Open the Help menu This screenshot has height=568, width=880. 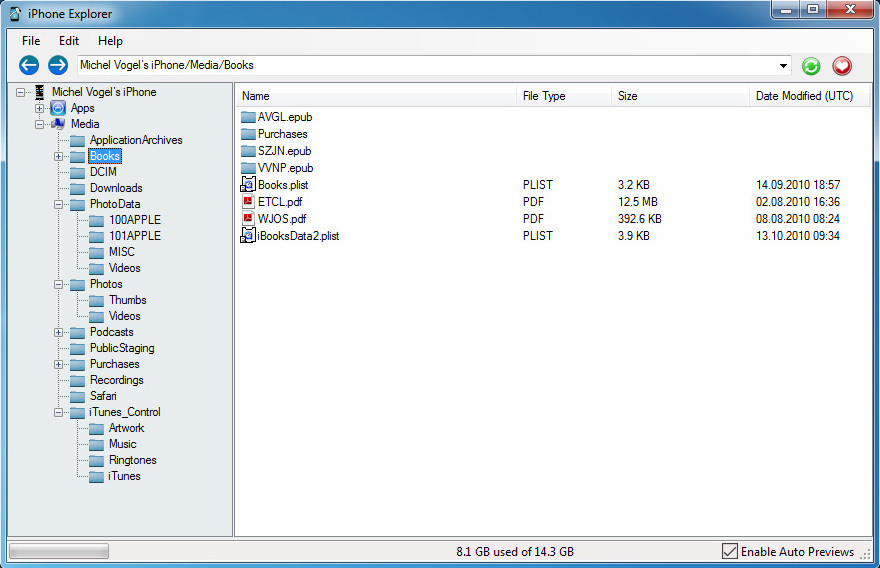click(x=110, y=41)
